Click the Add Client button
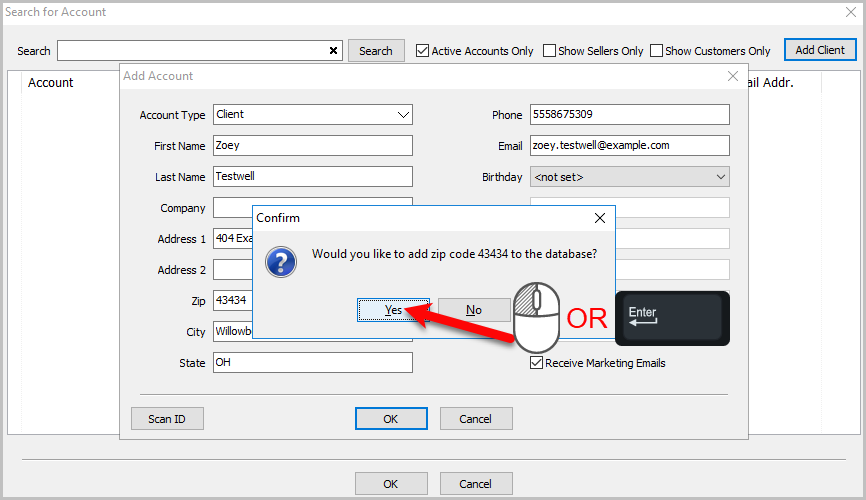Image resolution: width=866 pixels, height=500 pixels. tap(820, 50)
